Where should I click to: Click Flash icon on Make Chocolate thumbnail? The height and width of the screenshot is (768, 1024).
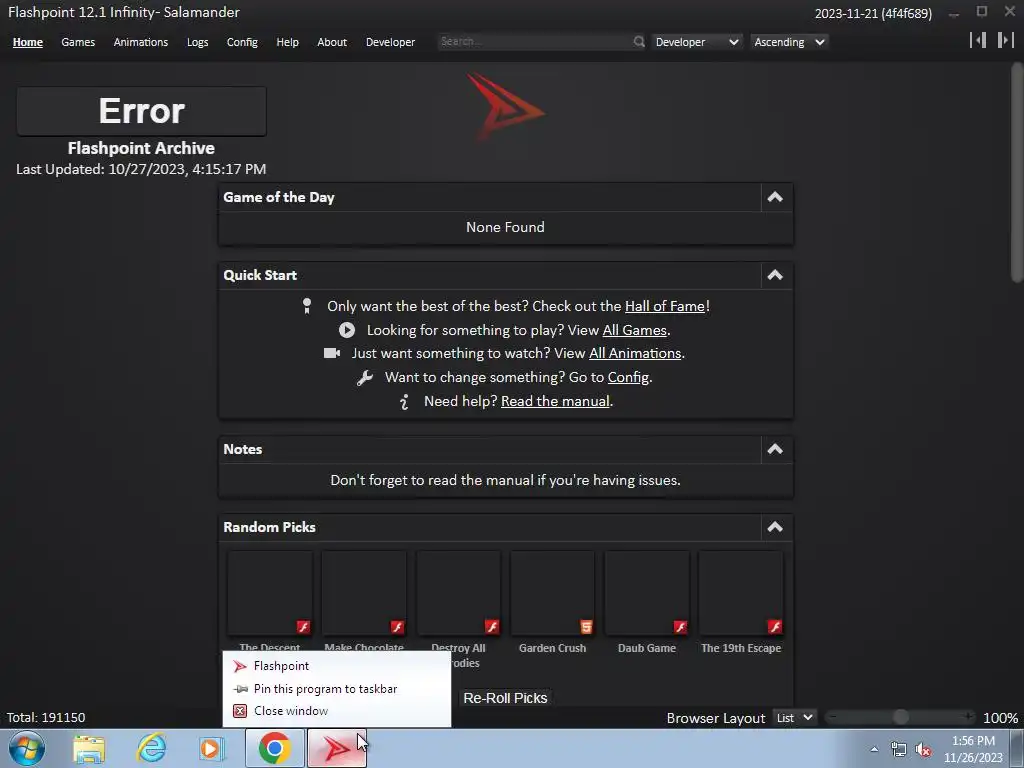click(x=397, y=627)
